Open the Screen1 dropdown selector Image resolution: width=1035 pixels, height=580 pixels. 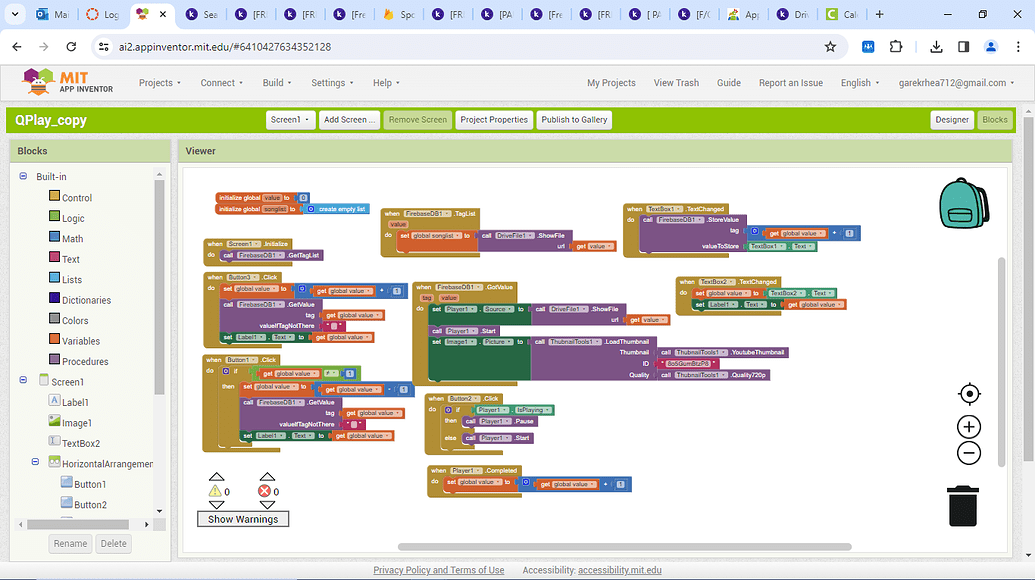(x=291, y=120)
